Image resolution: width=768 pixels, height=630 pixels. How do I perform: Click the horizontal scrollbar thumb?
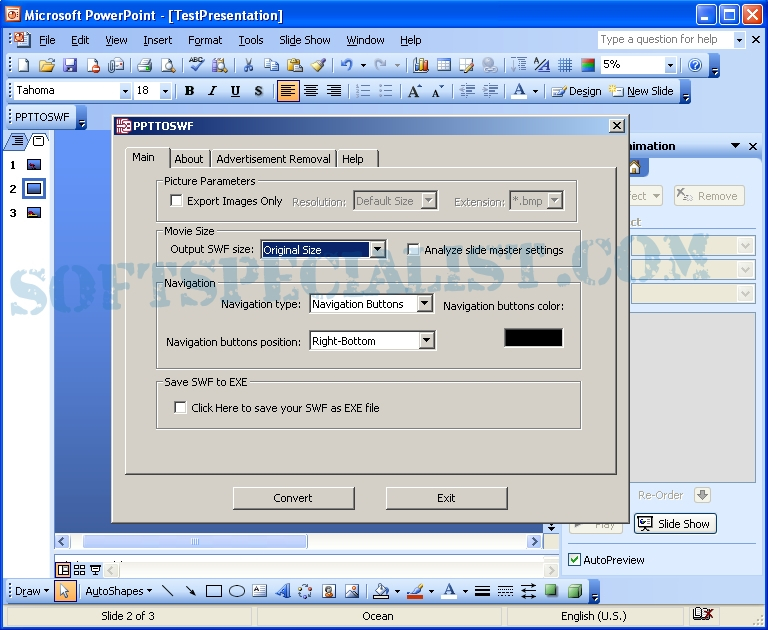point(195,541)
